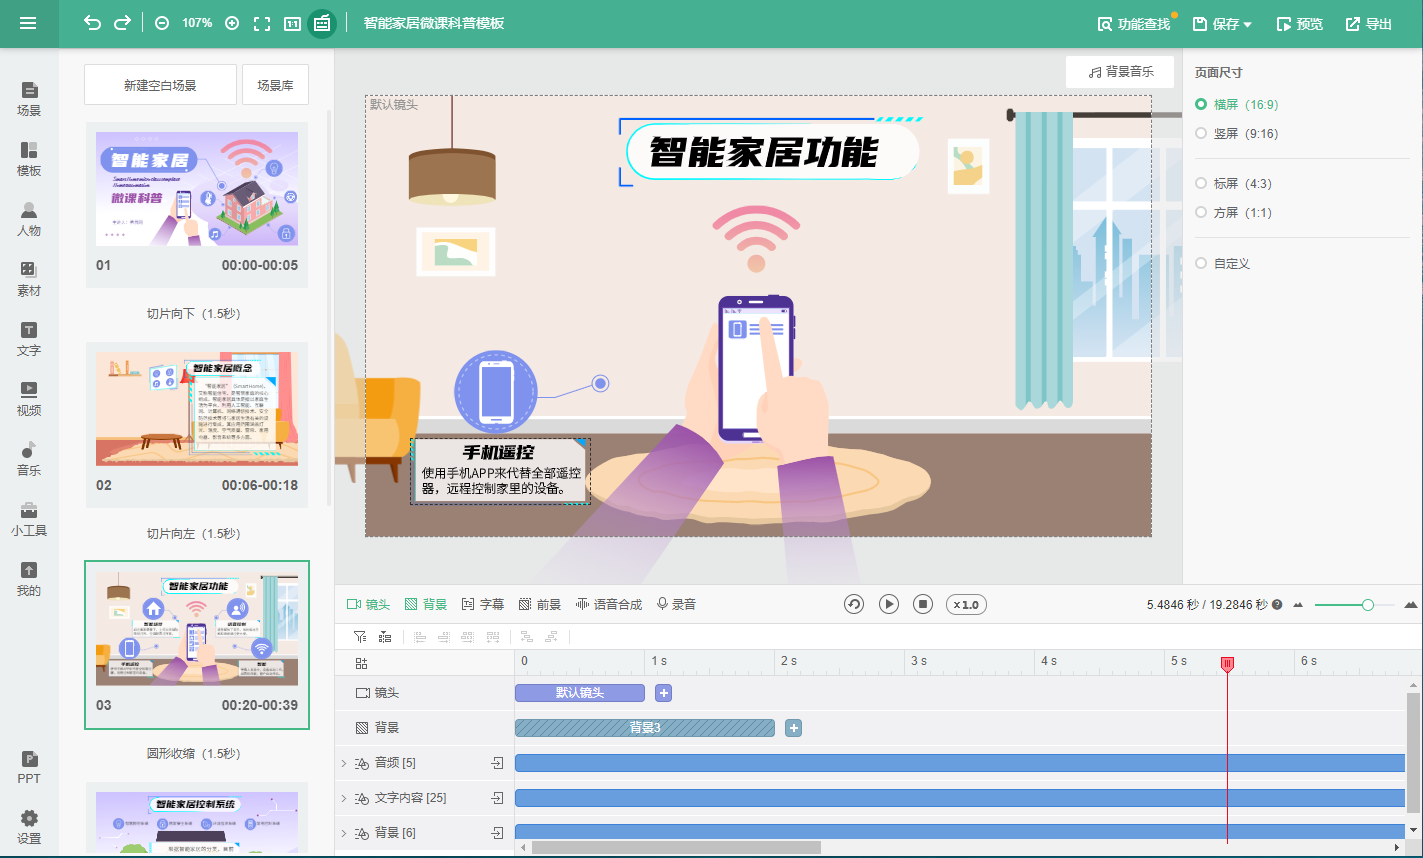Expand the 背景 [6] track group

tap(344, 833)
